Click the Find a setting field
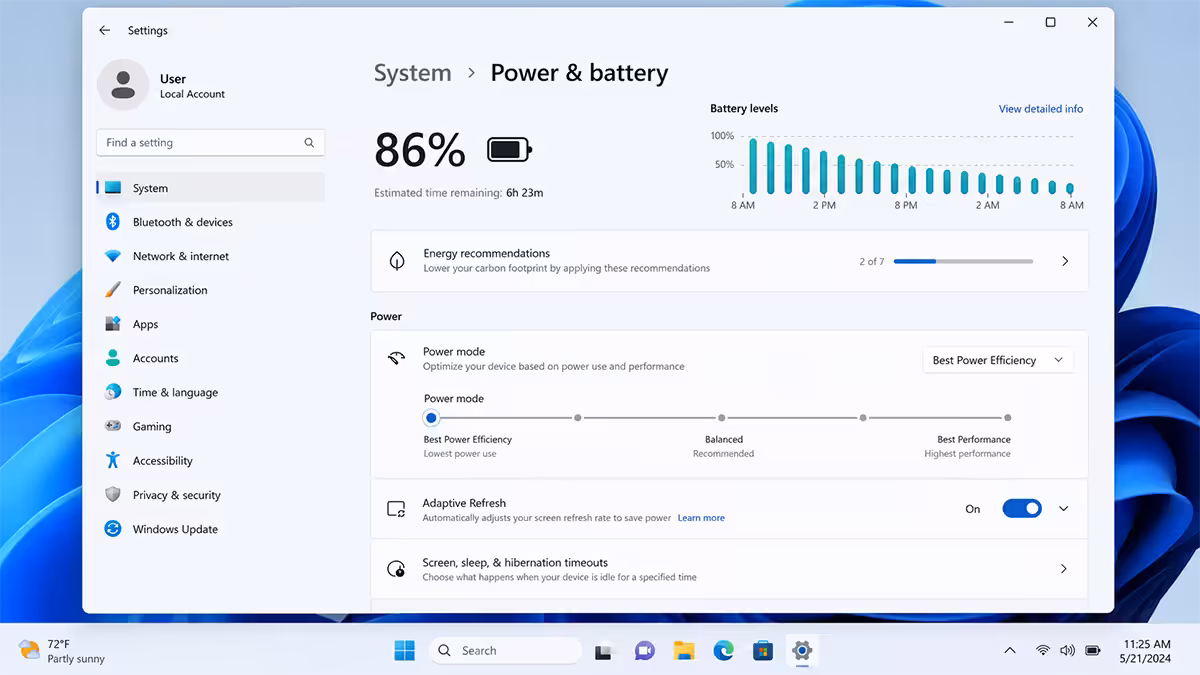Viewport: 1200px width, 675px height. coord(210,143)
